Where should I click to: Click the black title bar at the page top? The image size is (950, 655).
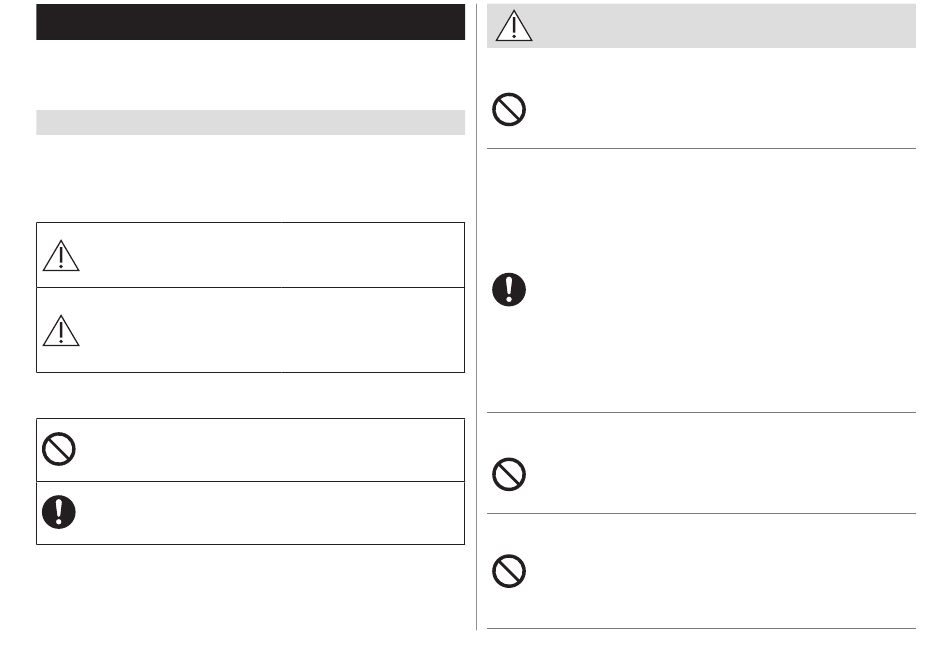(250, 22)
